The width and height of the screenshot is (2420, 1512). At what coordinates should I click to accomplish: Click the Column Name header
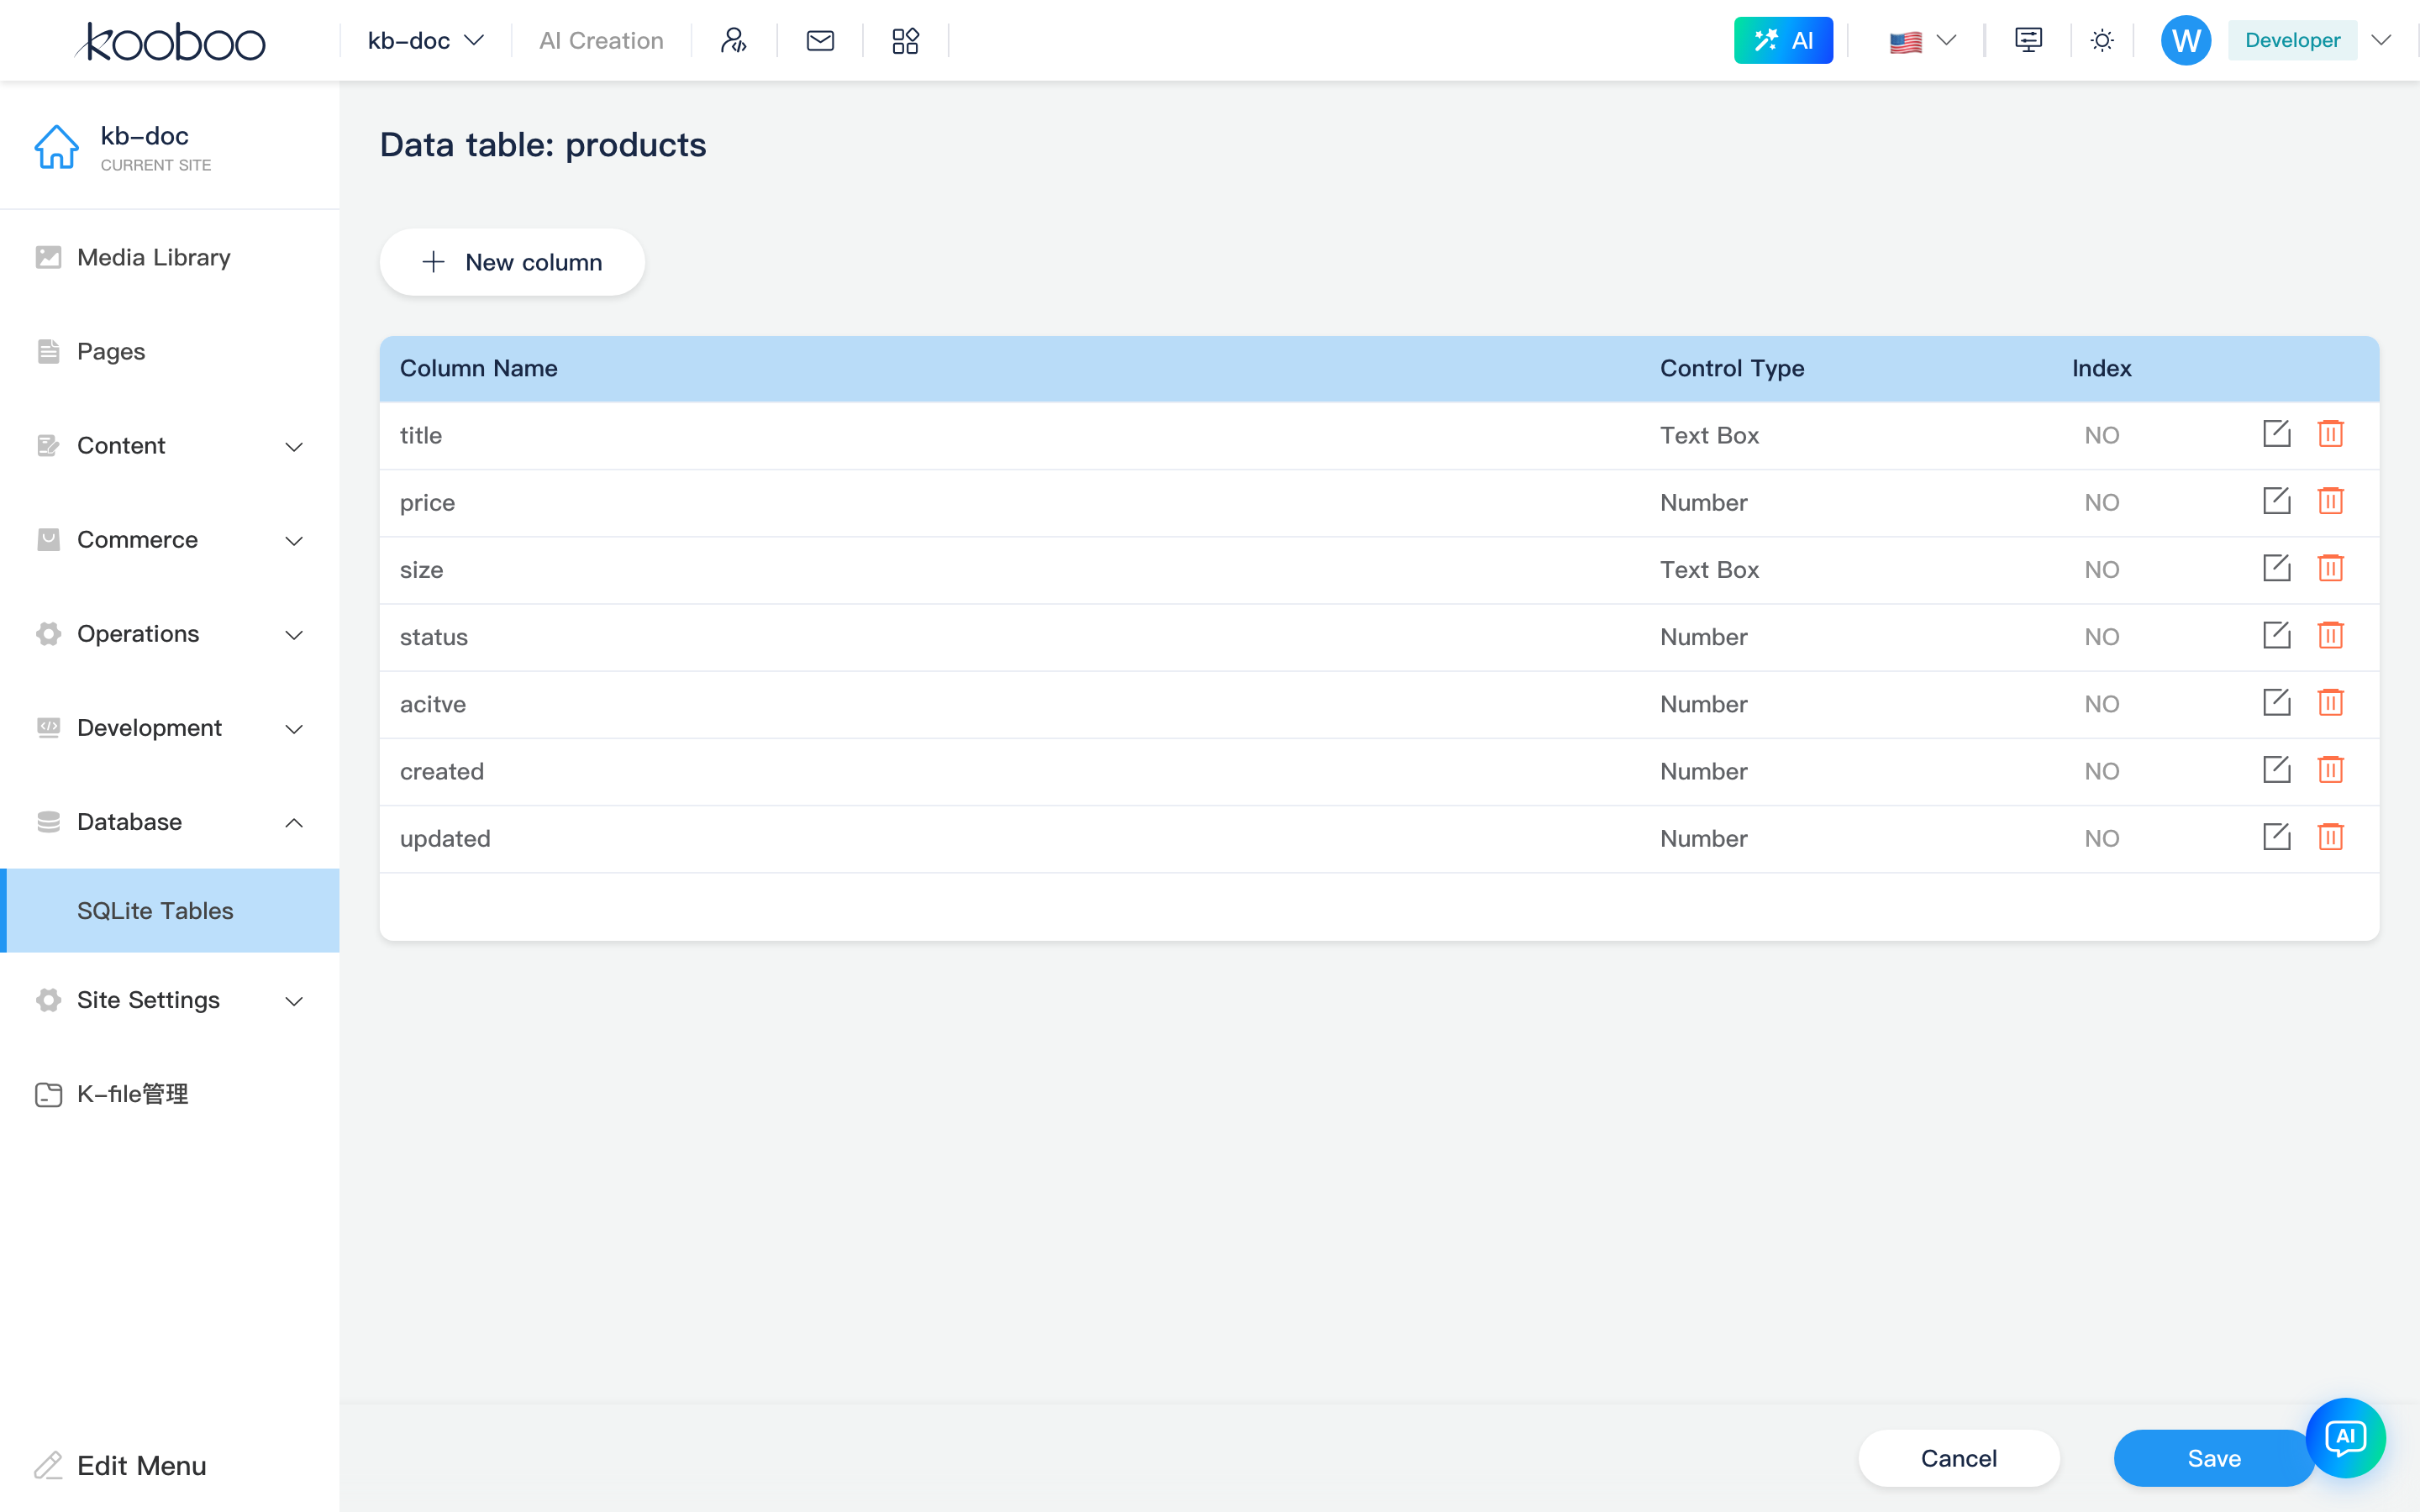point(478,368)
